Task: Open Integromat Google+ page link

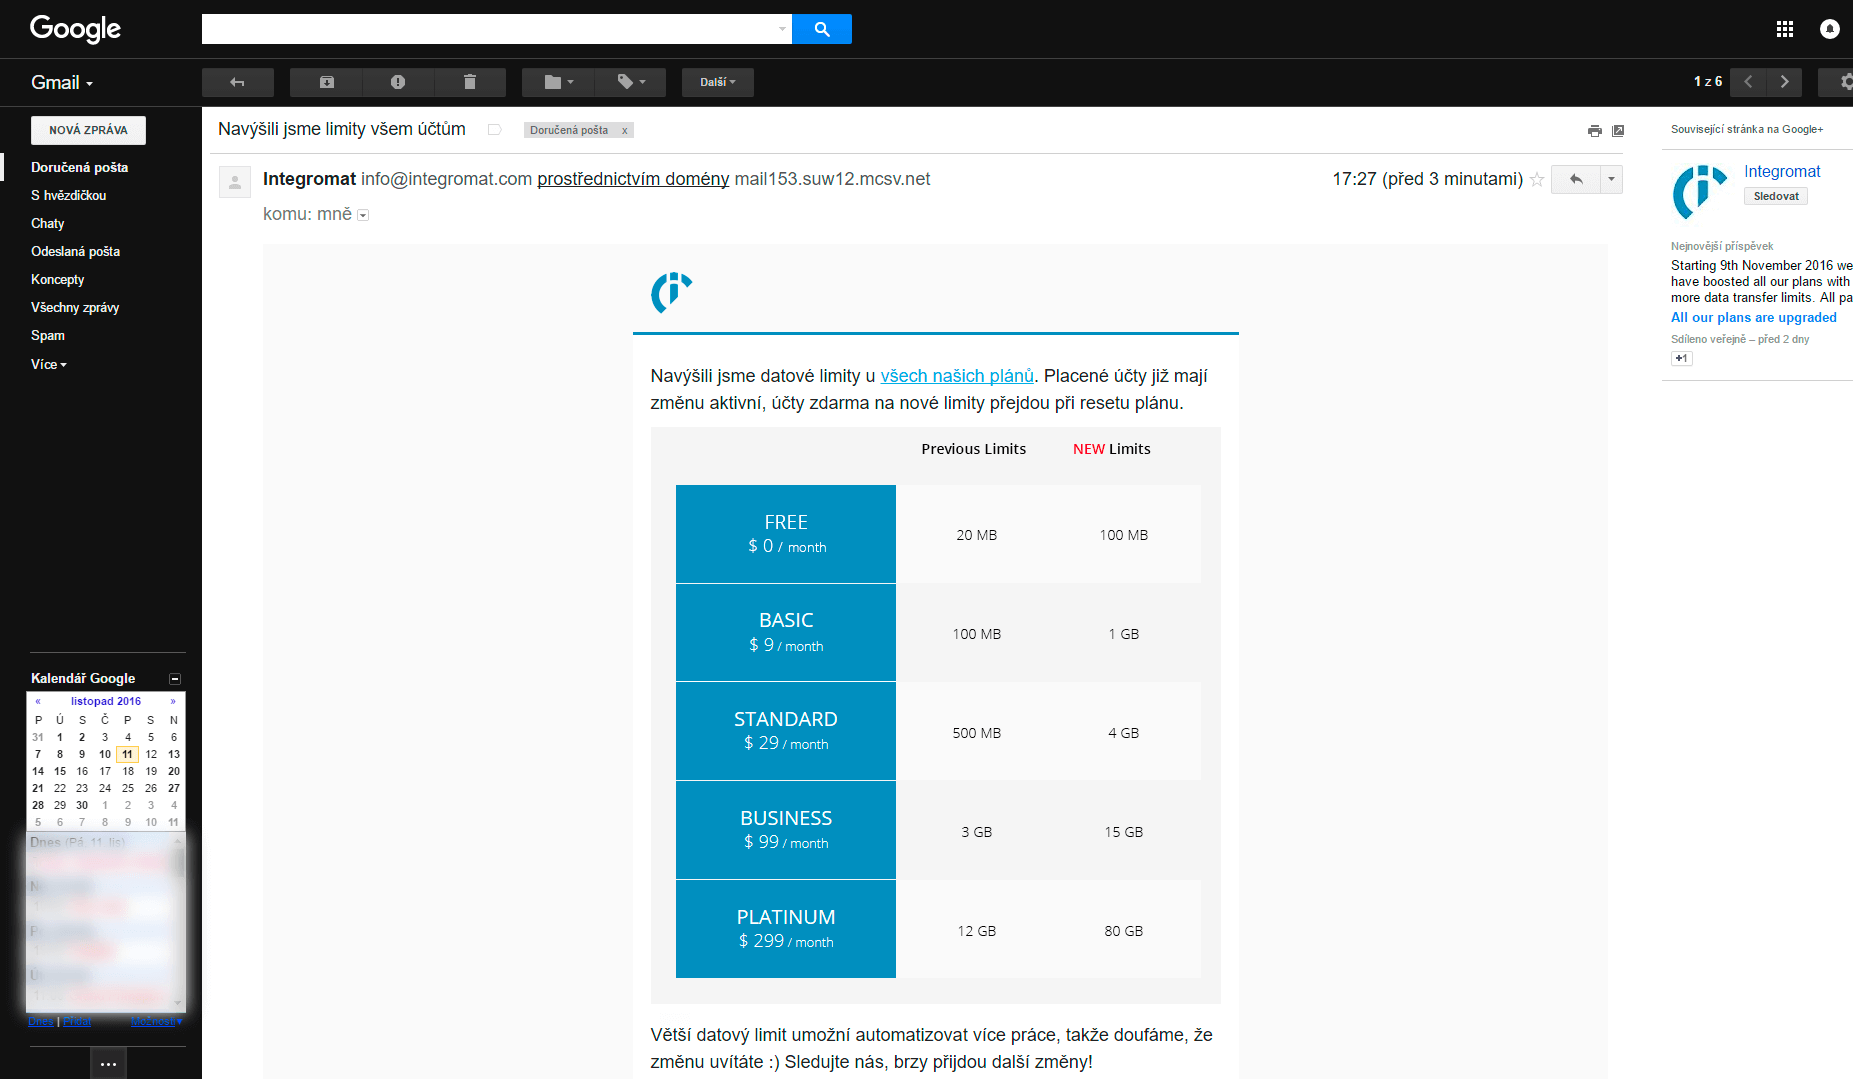Action: pos(1782,172)
